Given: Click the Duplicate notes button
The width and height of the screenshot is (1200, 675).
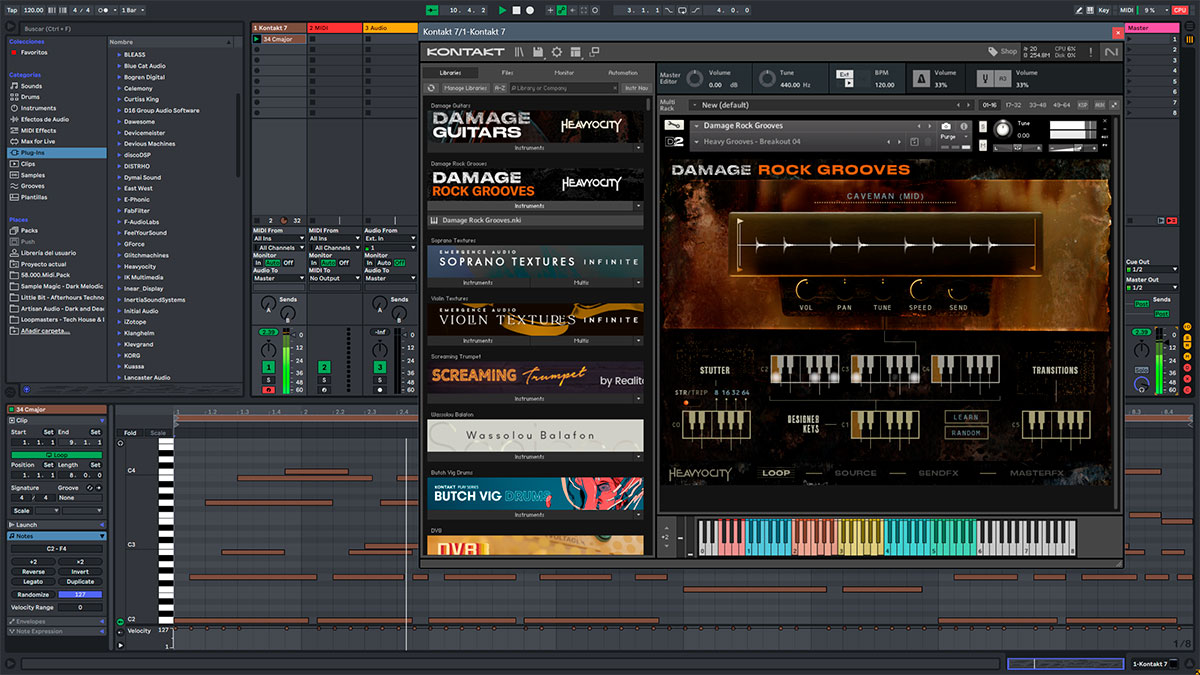Looking at the screenshot, I should pos(80,581).
